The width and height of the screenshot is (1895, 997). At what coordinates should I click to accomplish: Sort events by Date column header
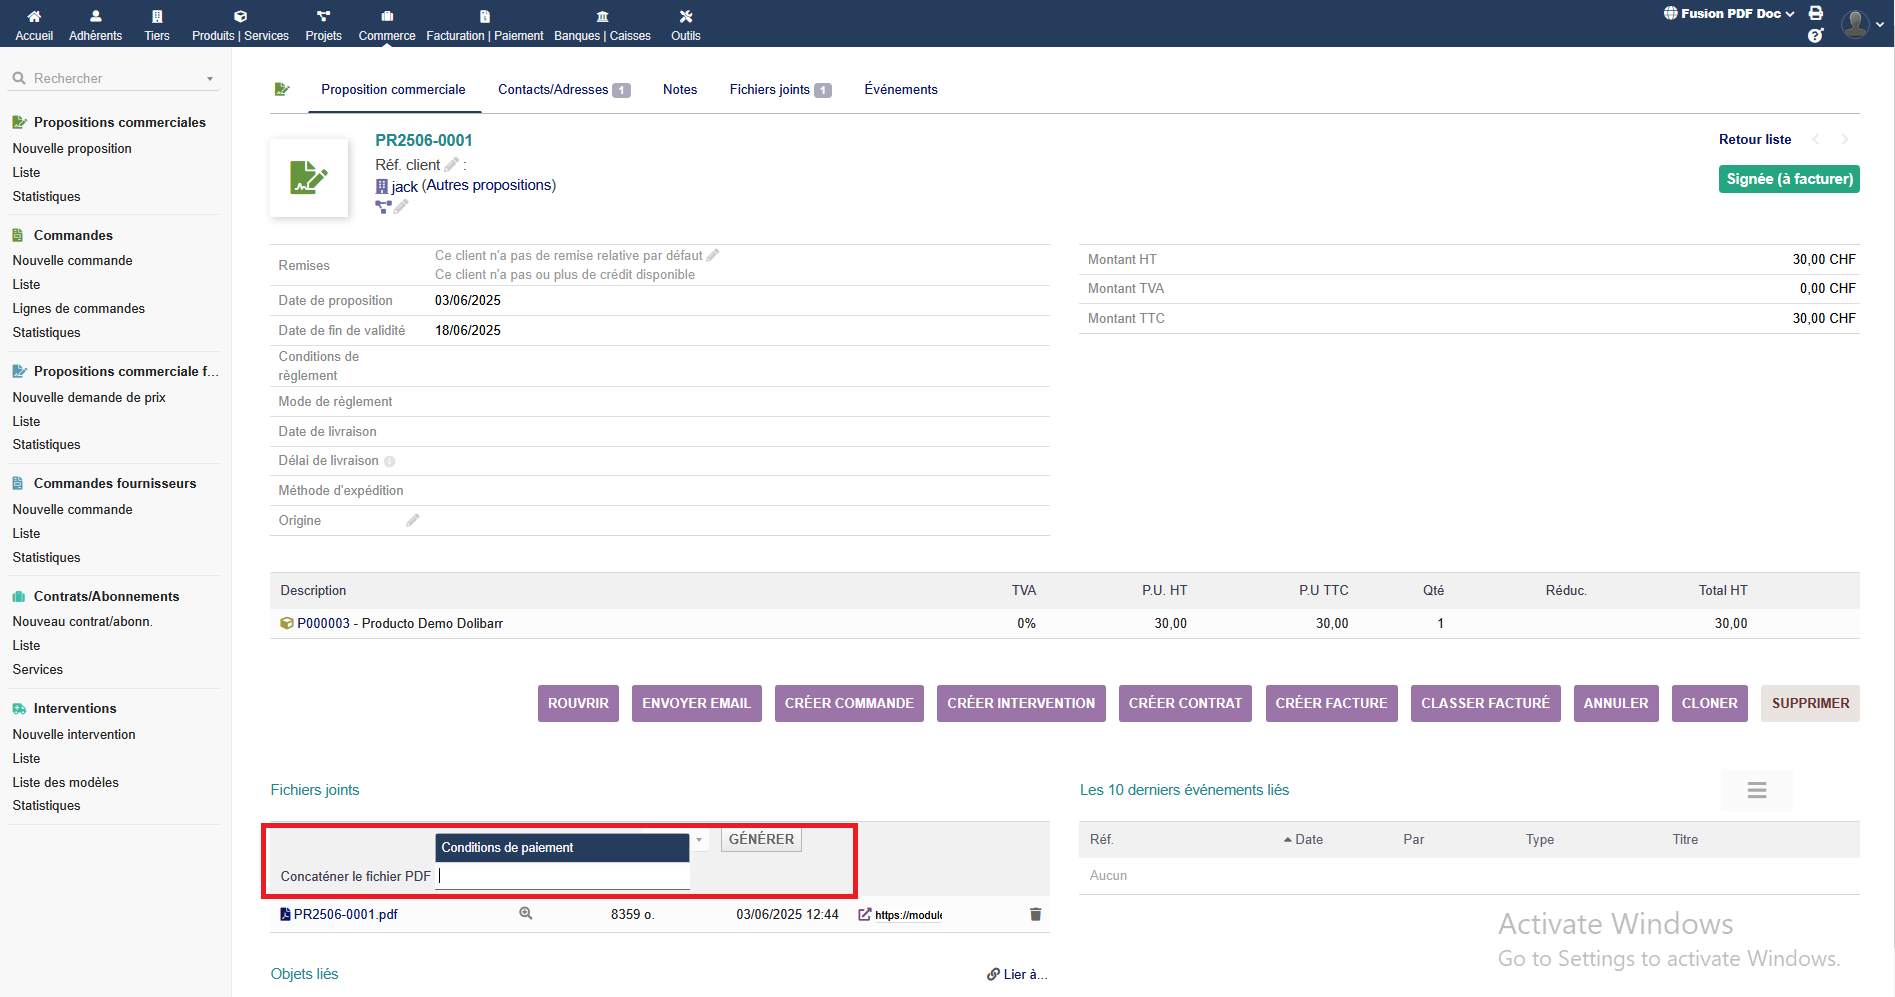click(1308, 840)
